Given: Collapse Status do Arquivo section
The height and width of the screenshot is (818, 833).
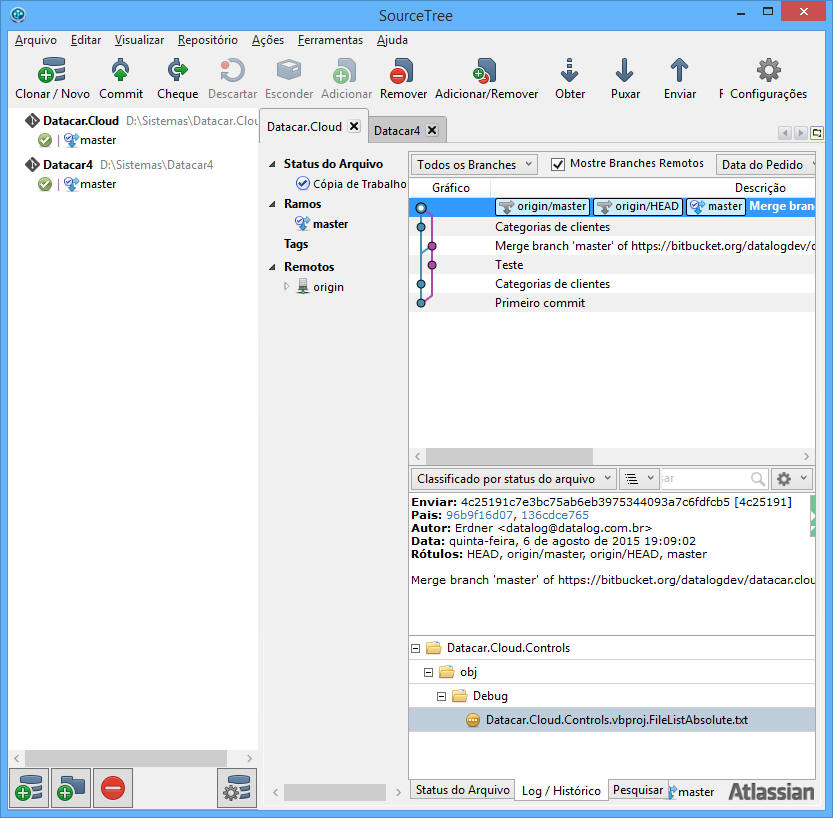Looking at the screenshot, I should tap(273, 164).
